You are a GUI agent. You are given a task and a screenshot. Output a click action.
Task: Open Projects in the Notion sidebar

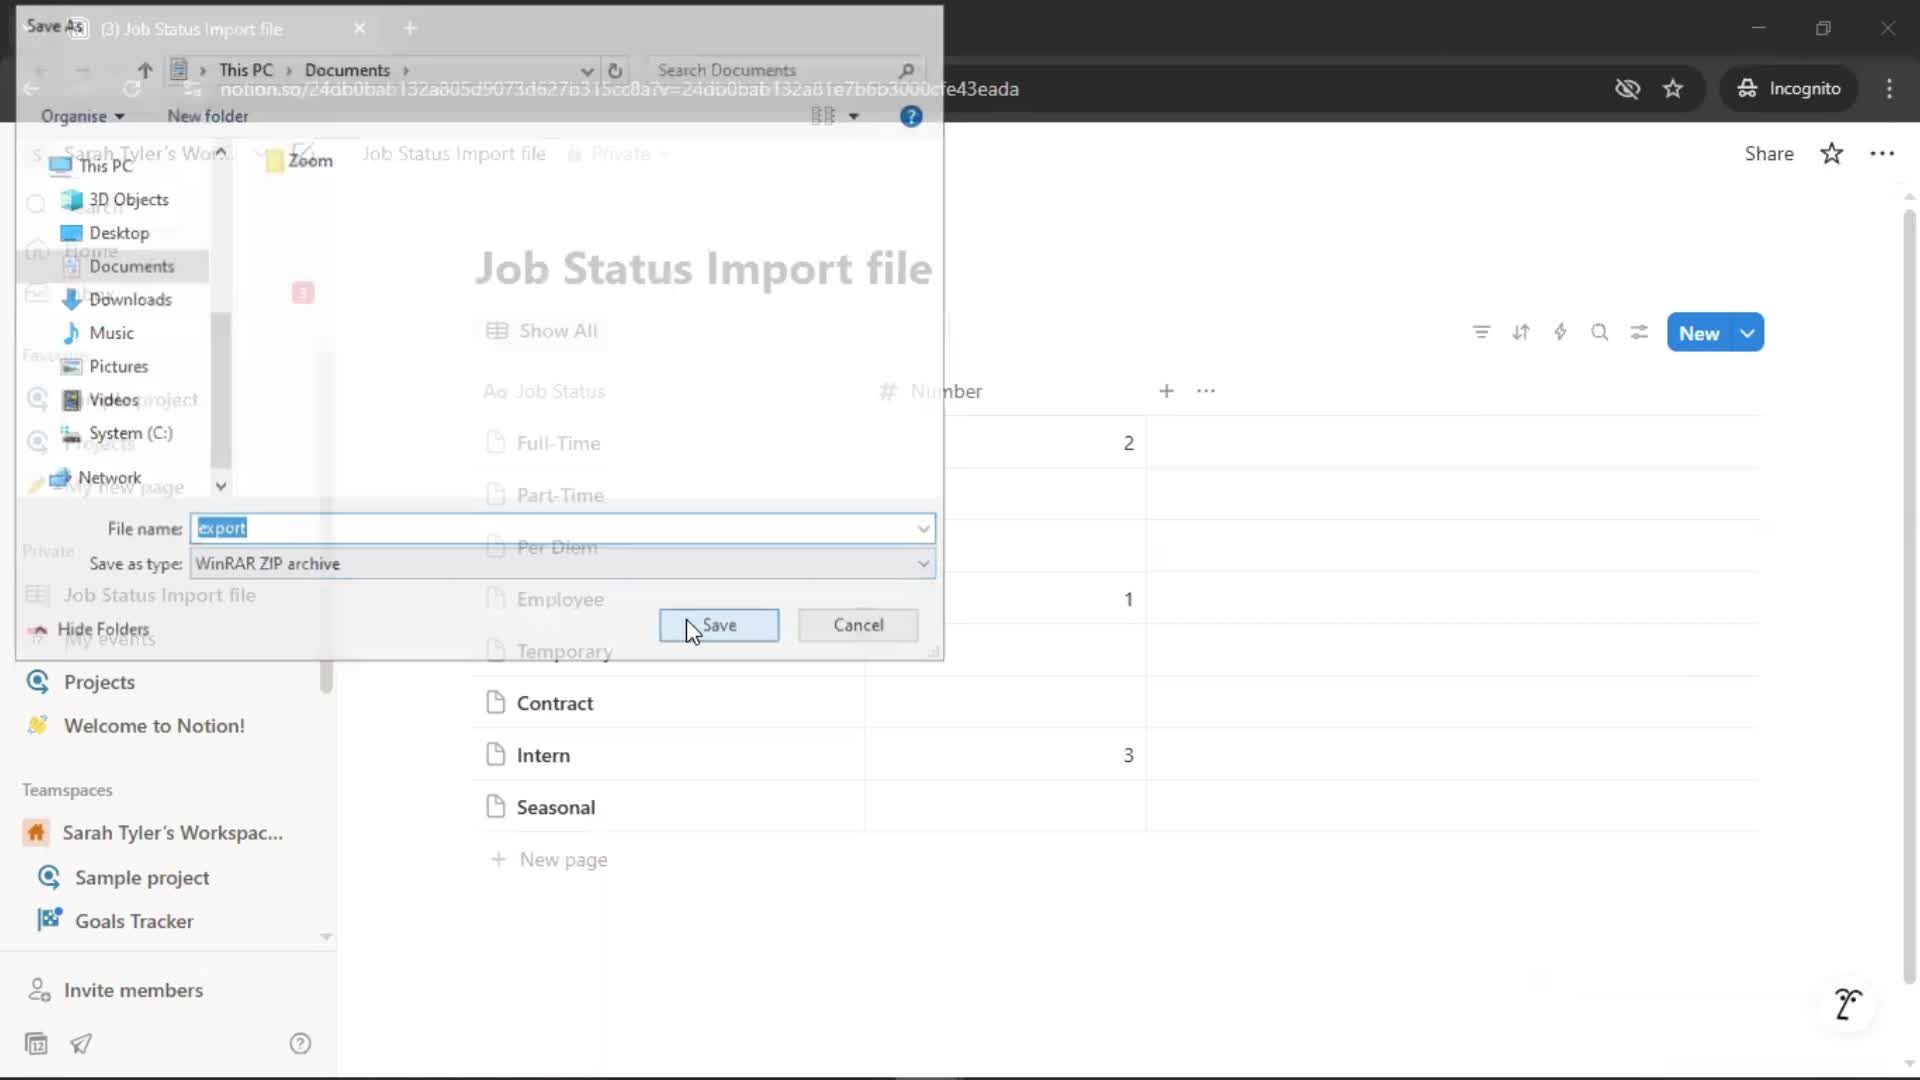99,682
